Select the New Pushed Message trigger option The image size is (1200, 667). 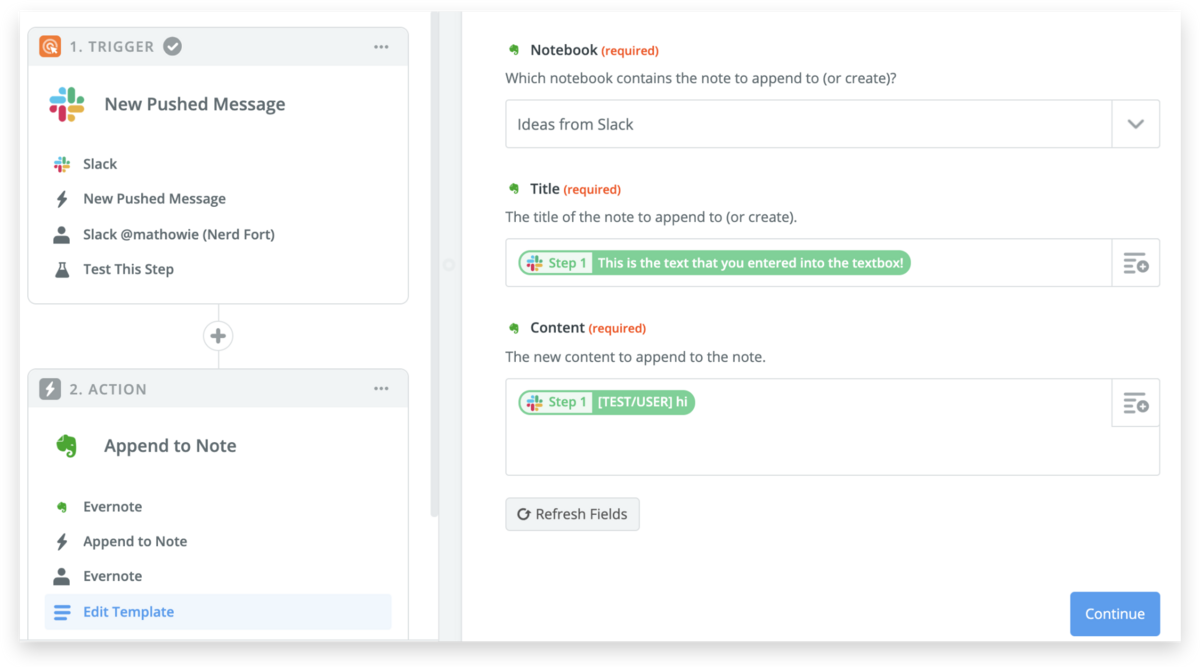click(x=154, y=199)
